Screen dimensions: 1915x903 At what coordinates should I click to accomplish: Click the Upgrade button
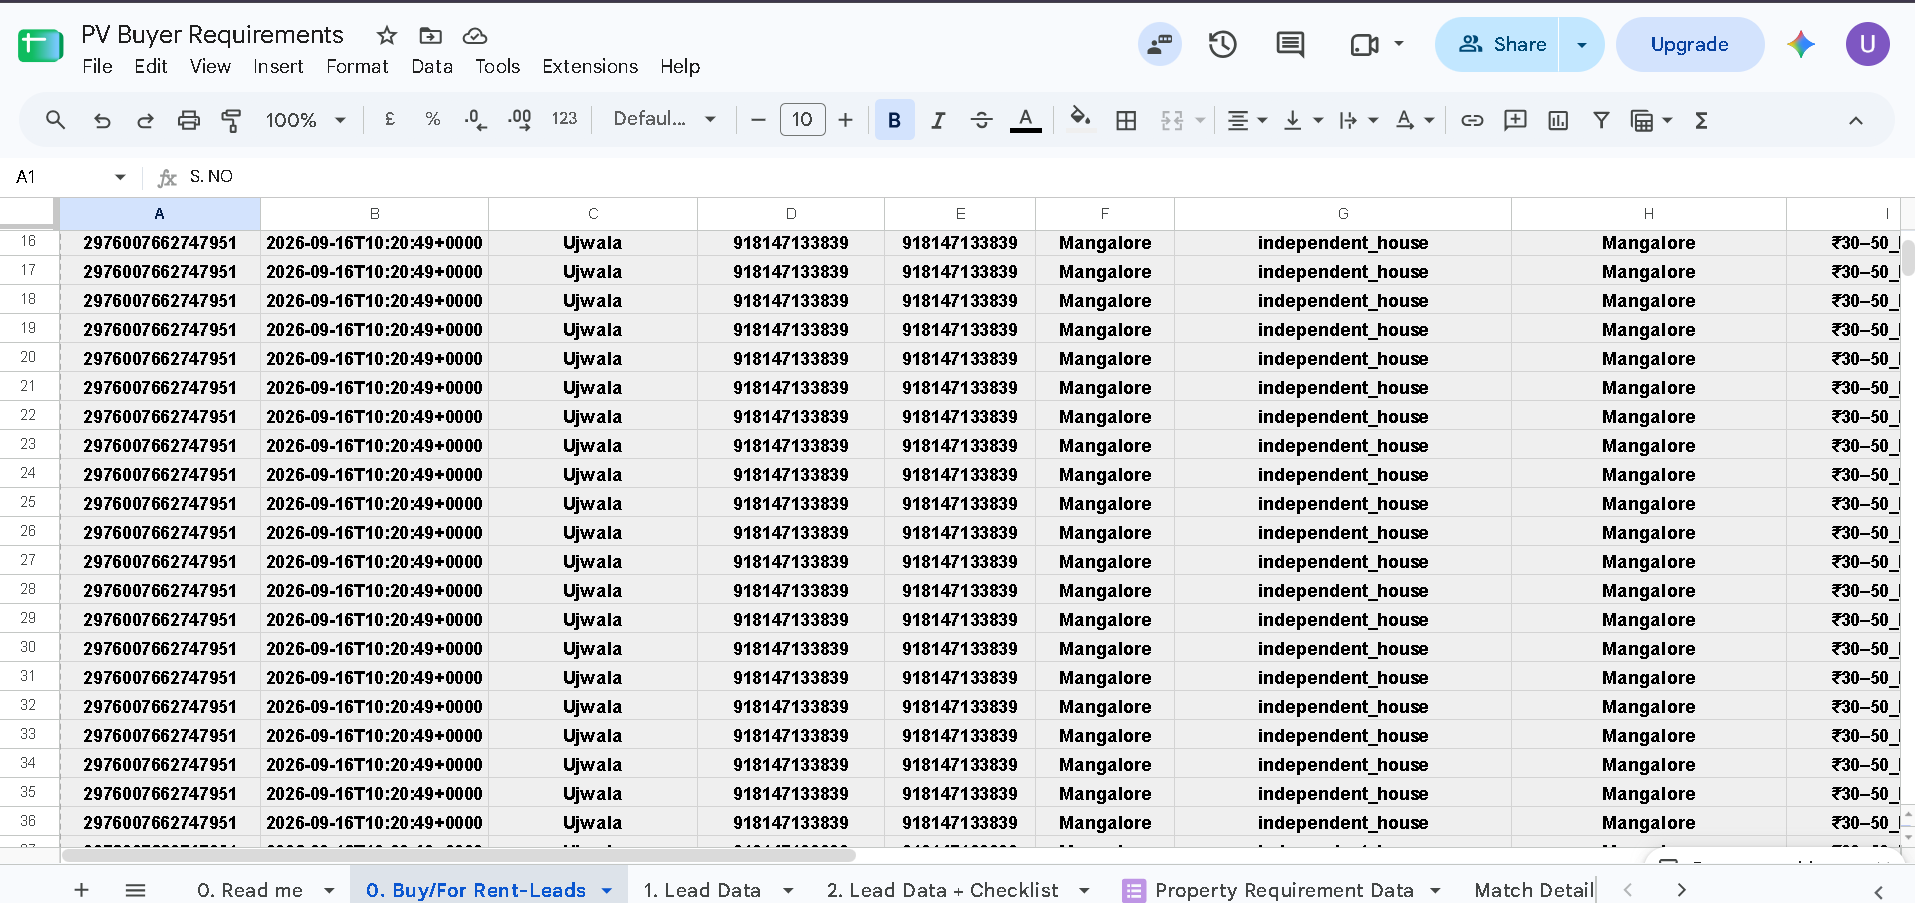[x=1689, y=44]
